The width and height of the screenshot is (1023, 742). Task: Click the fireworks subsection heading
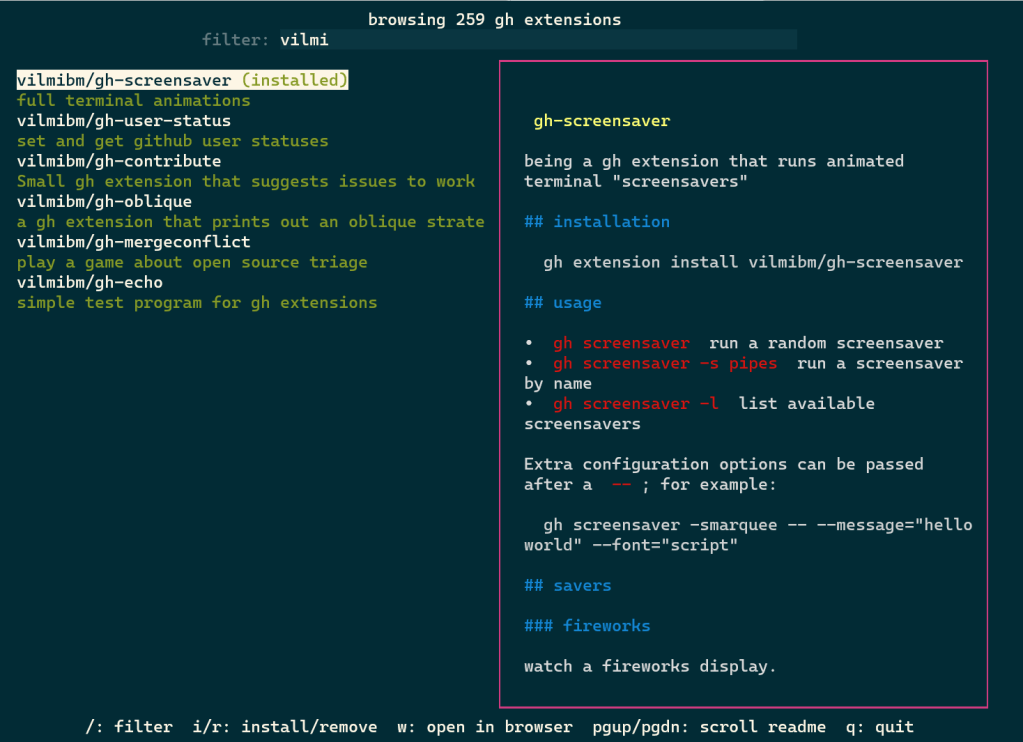coord(586,626)
